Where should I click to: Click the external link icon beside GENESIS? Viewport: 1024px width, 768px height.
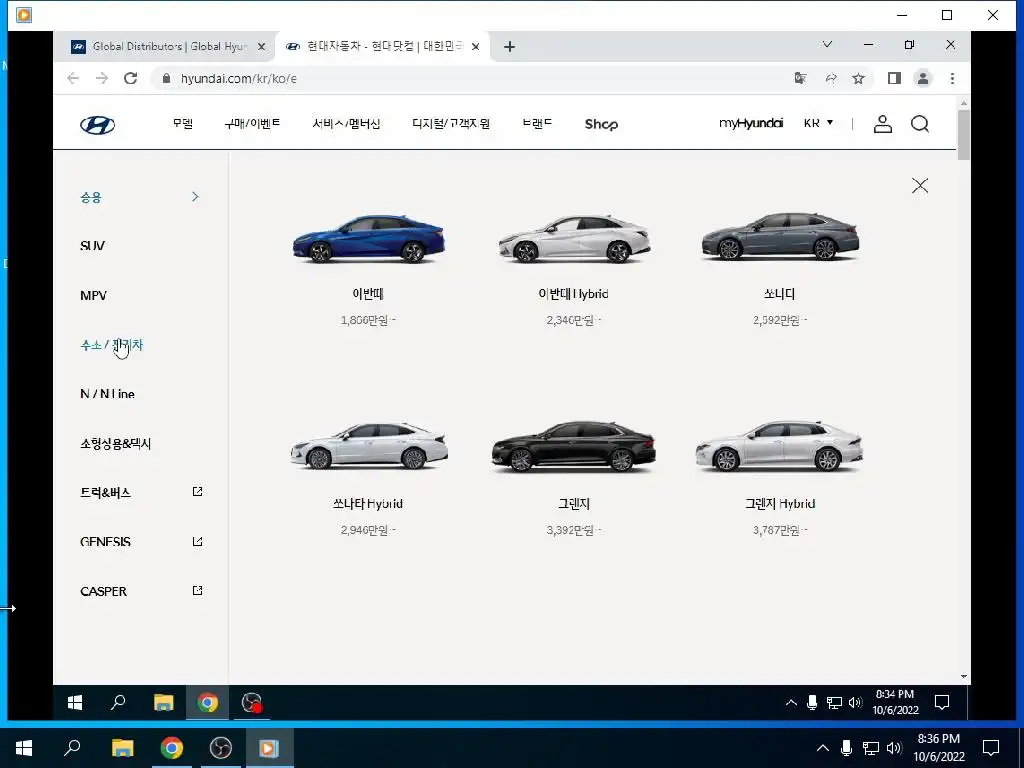(x=197, y=541)
